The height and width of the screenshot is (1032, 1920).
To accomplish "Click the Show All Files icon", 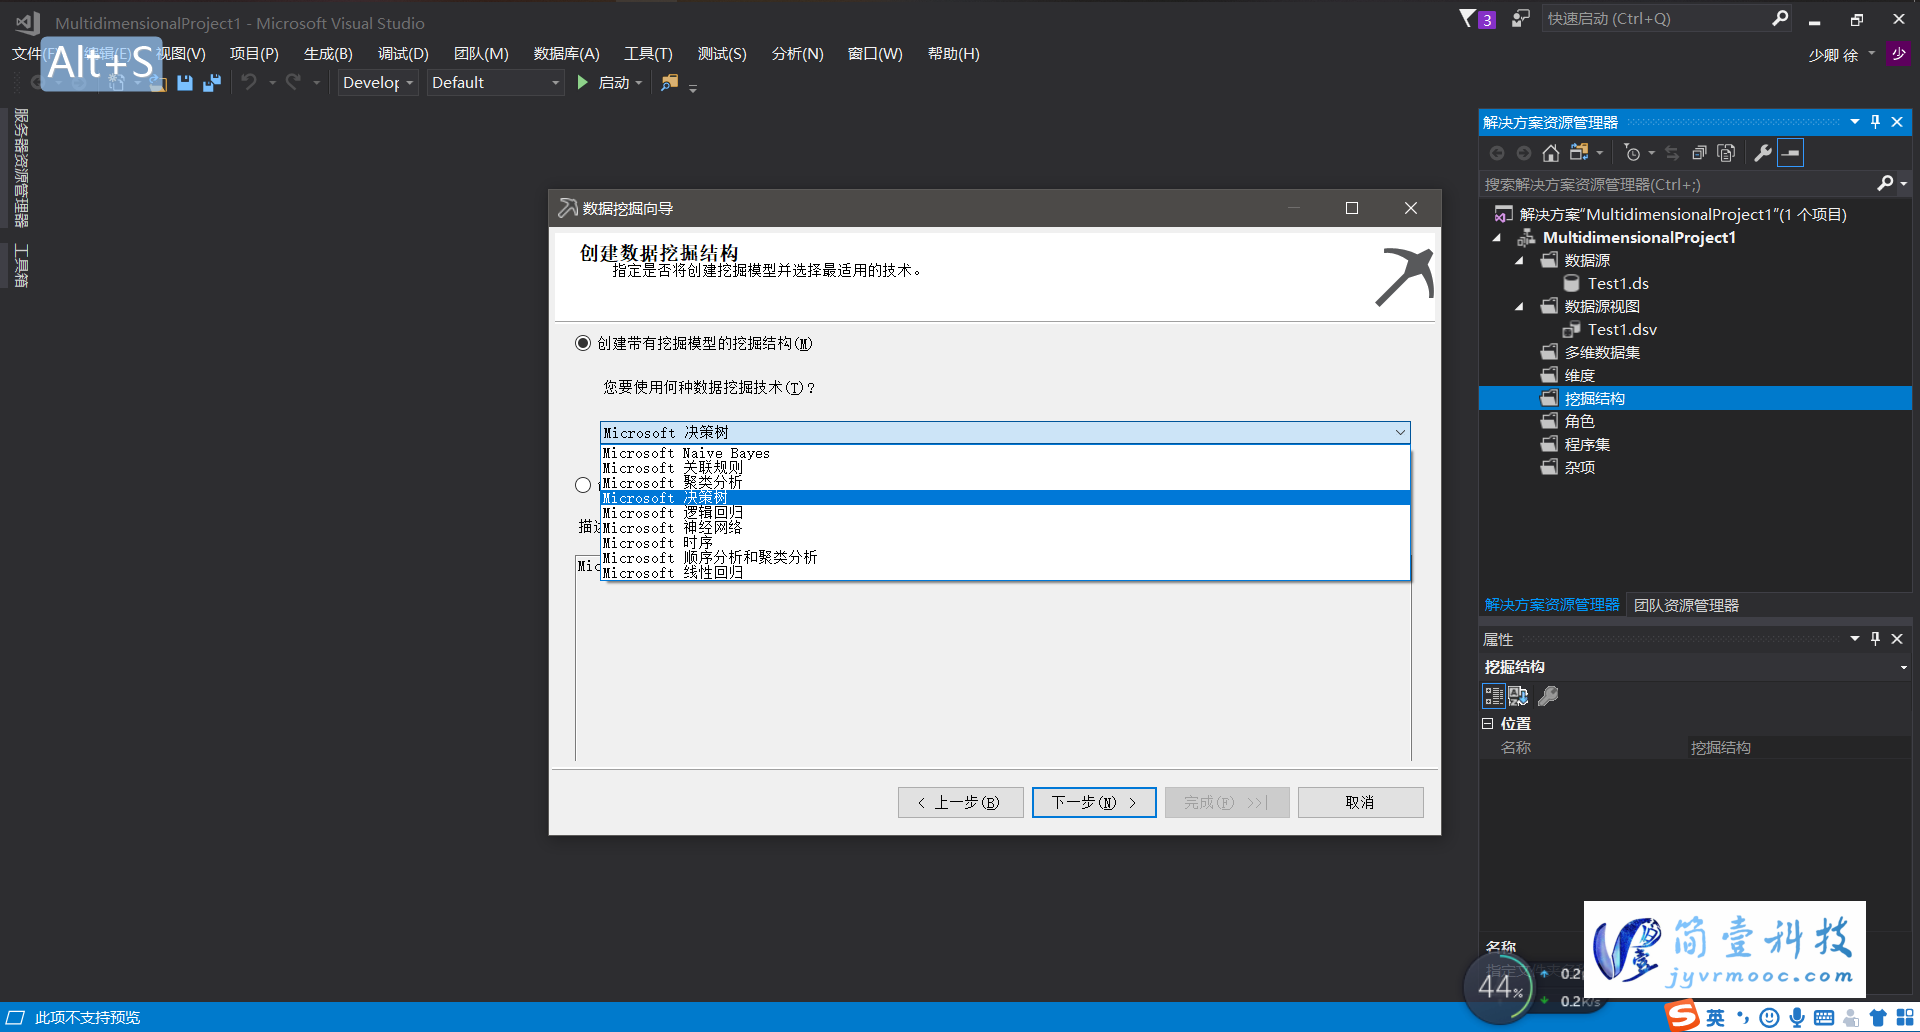I will coord(1726,153).
